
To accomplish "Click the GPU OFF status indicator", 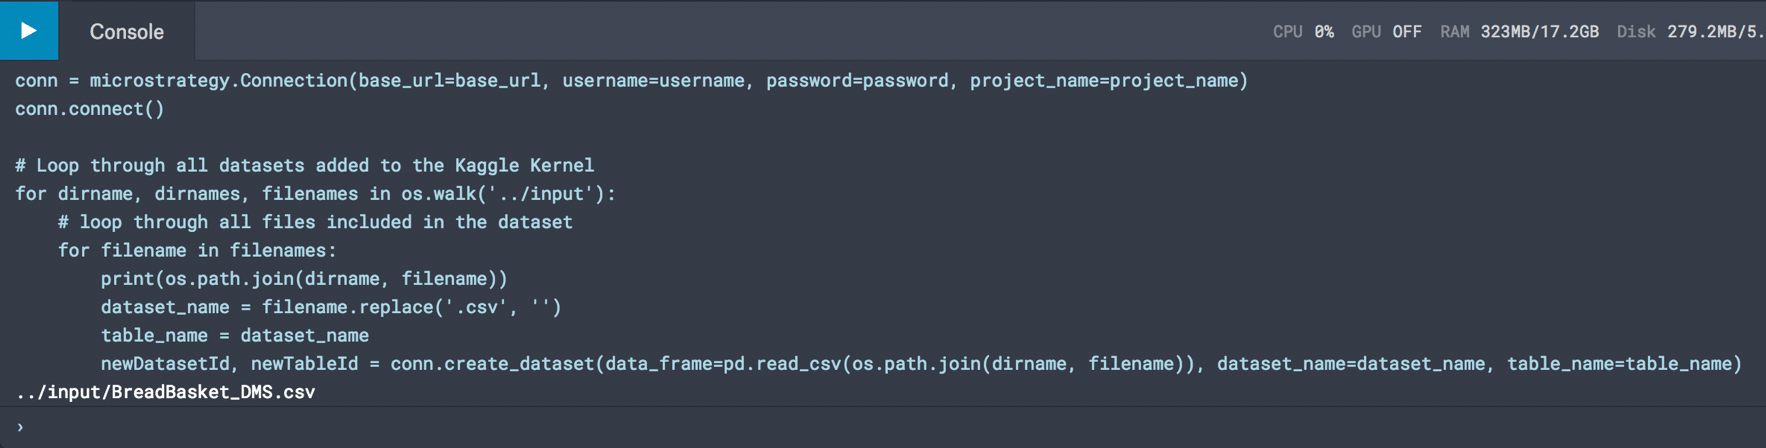I will (1386, 32).
